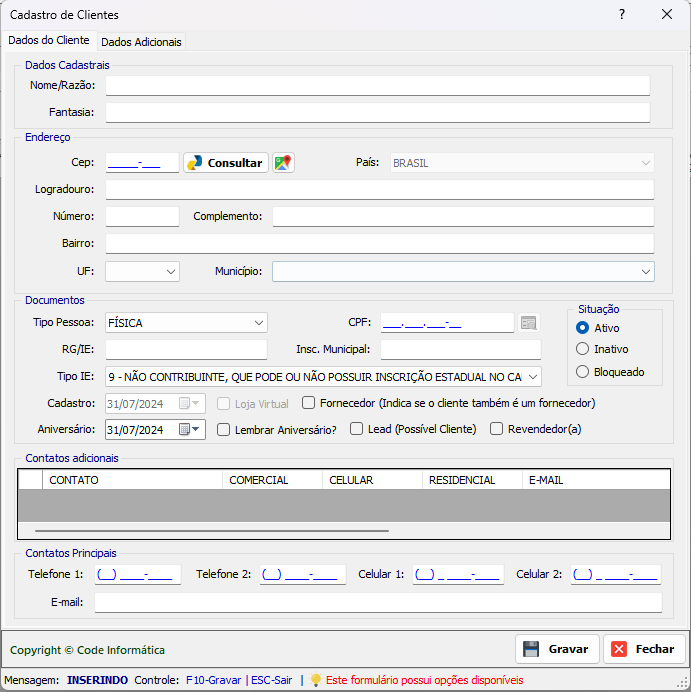691x692 pixels.
Task: Enable Fornecedor checkbox
Action: [x=308, y=403]
